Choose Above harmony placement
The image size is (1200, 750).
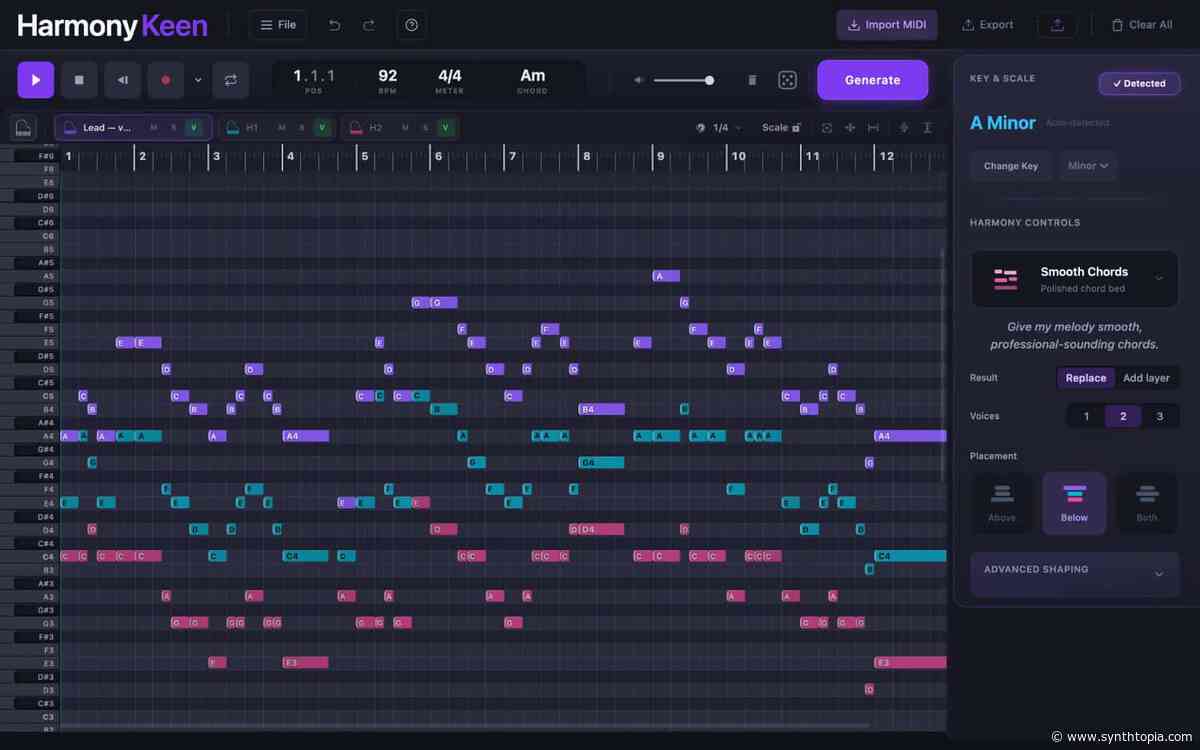(1002, 503)
